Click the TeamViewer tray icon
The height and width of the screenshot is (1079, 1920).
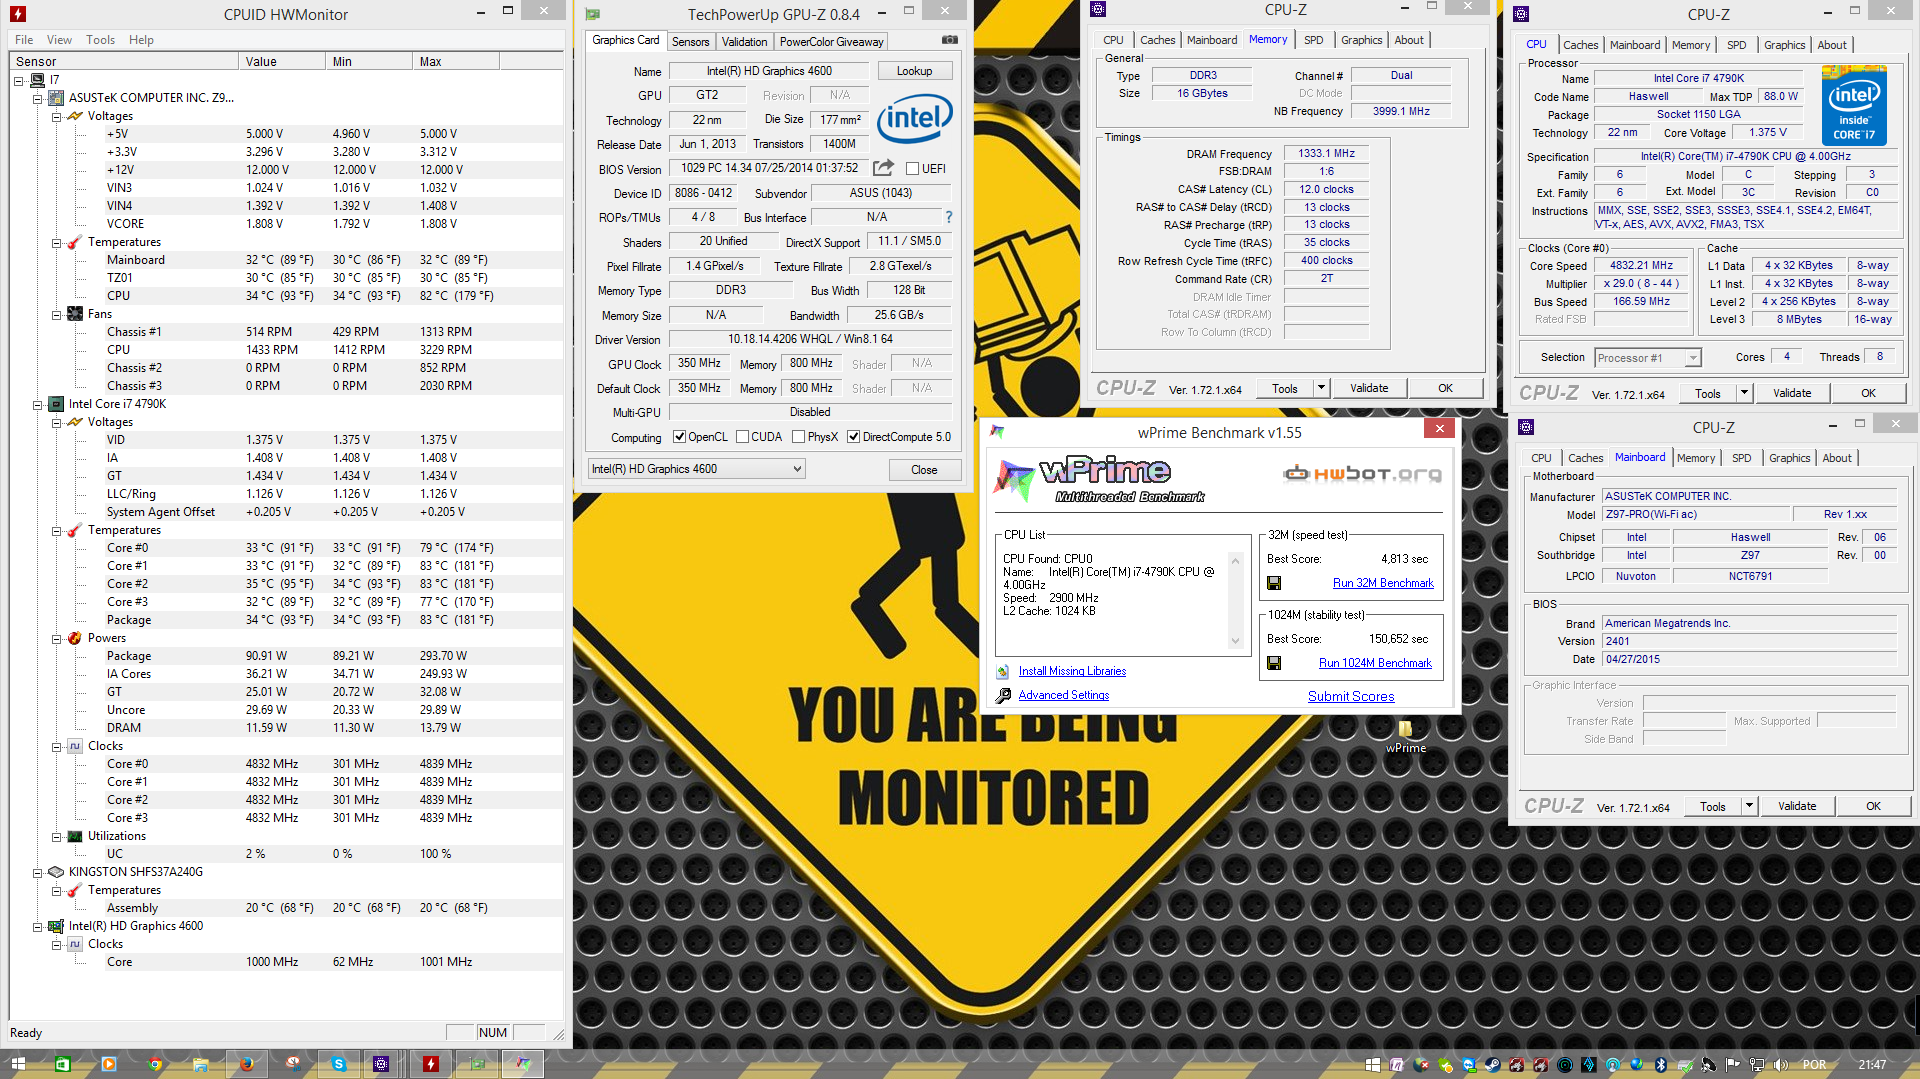[1469, 1065]
